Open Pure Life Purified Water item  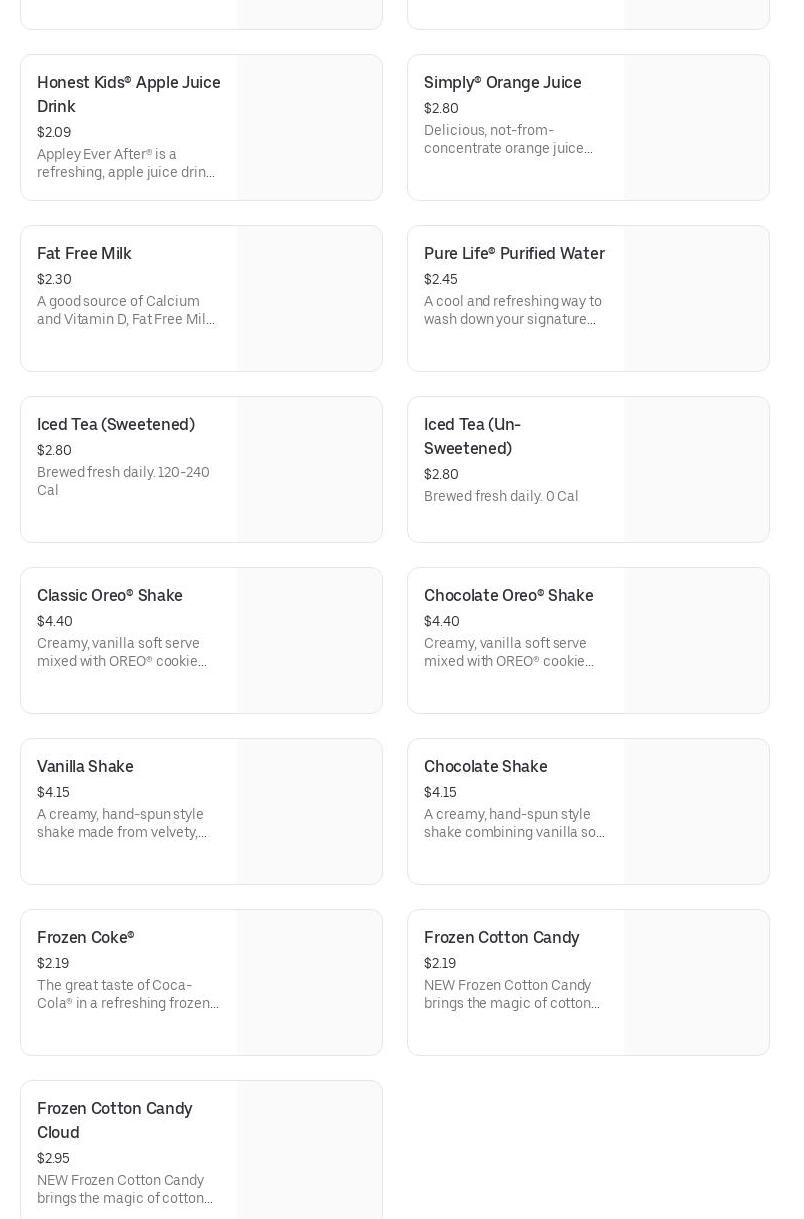[514, 254]
